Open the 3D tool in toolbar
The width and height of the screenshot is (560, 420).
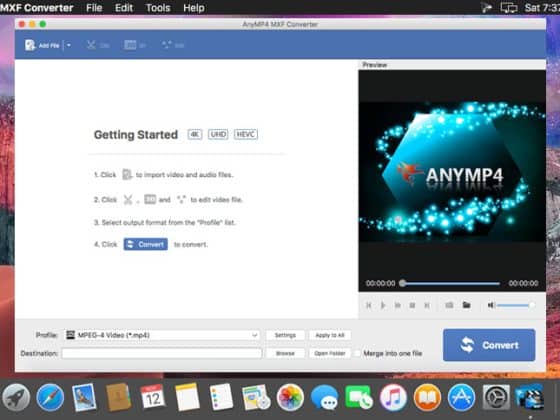[135, 45]
